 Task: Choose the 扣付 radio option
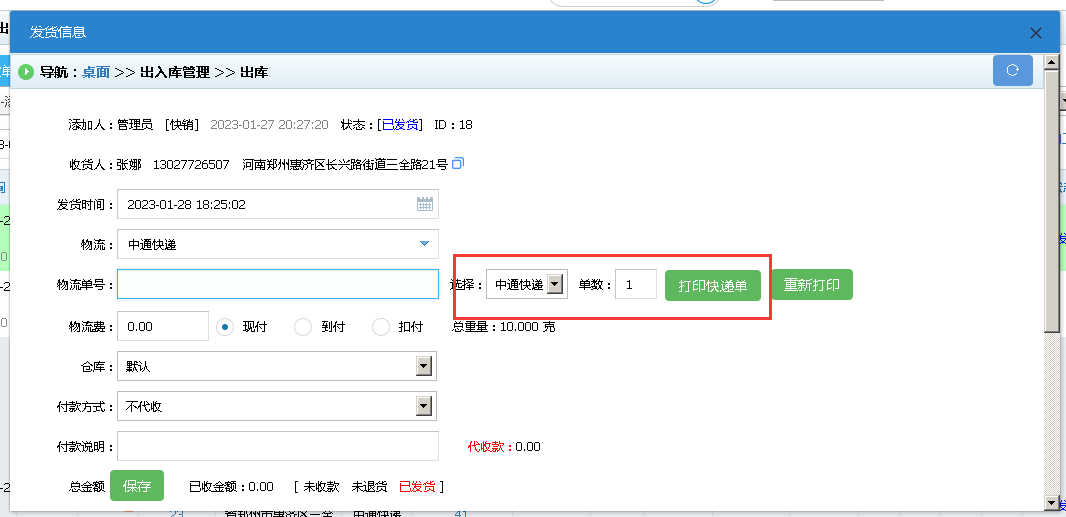381,326
